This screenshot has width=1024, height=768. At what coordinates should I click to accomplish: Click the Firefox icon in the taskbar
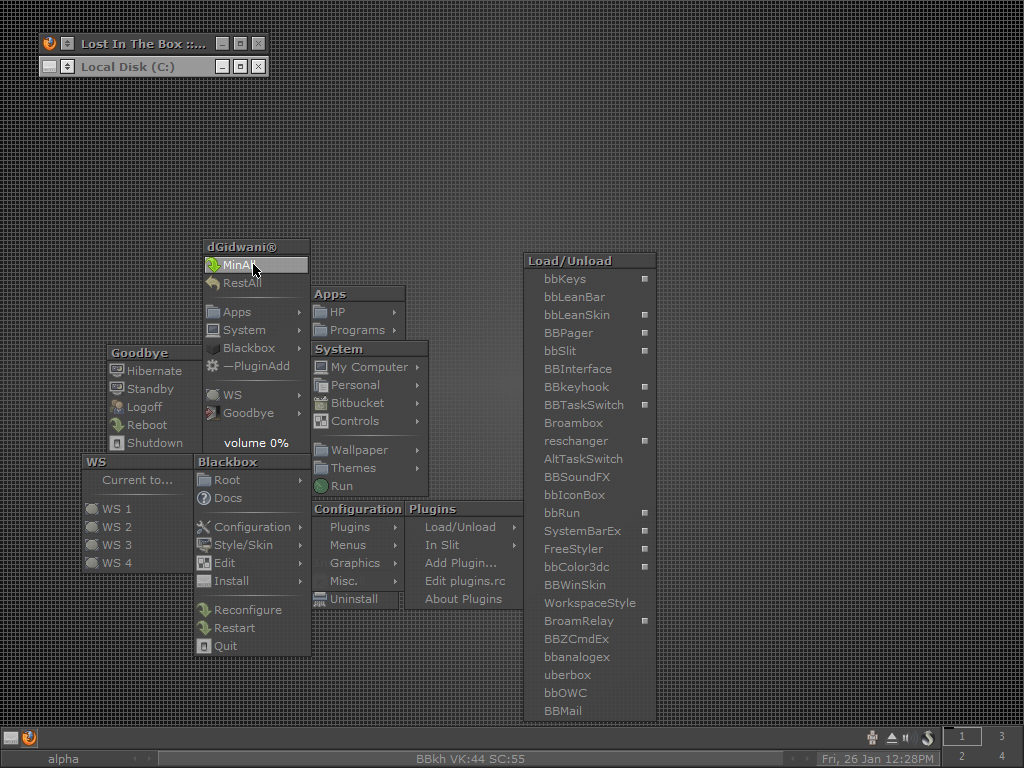pos(29,738)
